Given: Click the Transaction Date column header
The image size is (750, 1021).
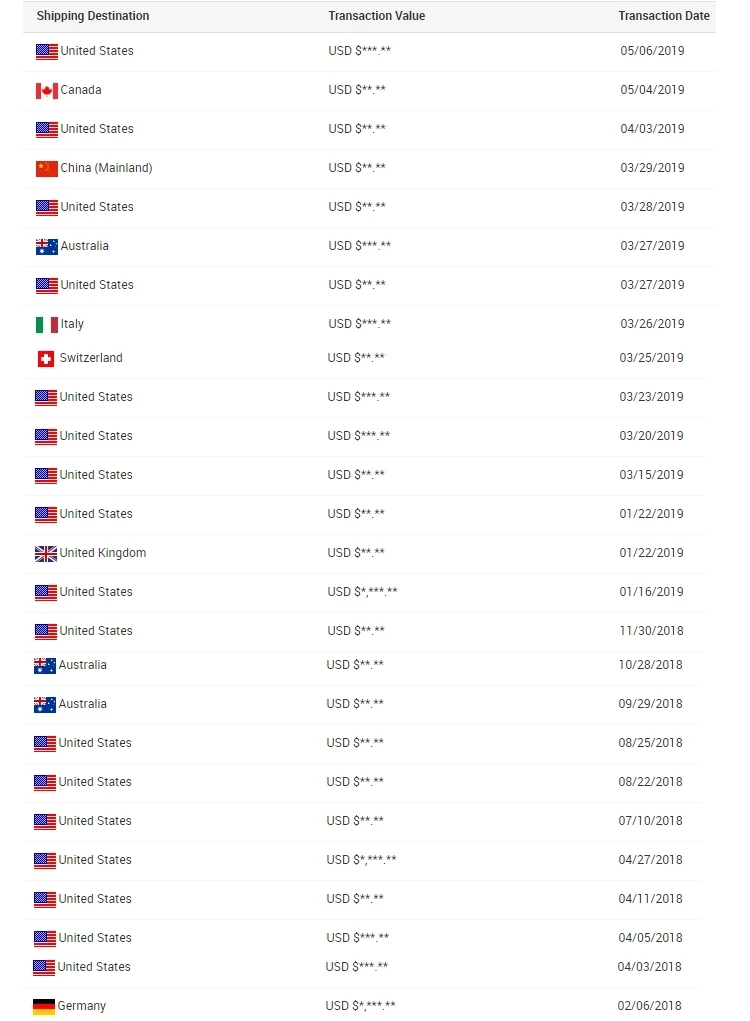Looking at the screenshot, I should click(x=664, y=16).
